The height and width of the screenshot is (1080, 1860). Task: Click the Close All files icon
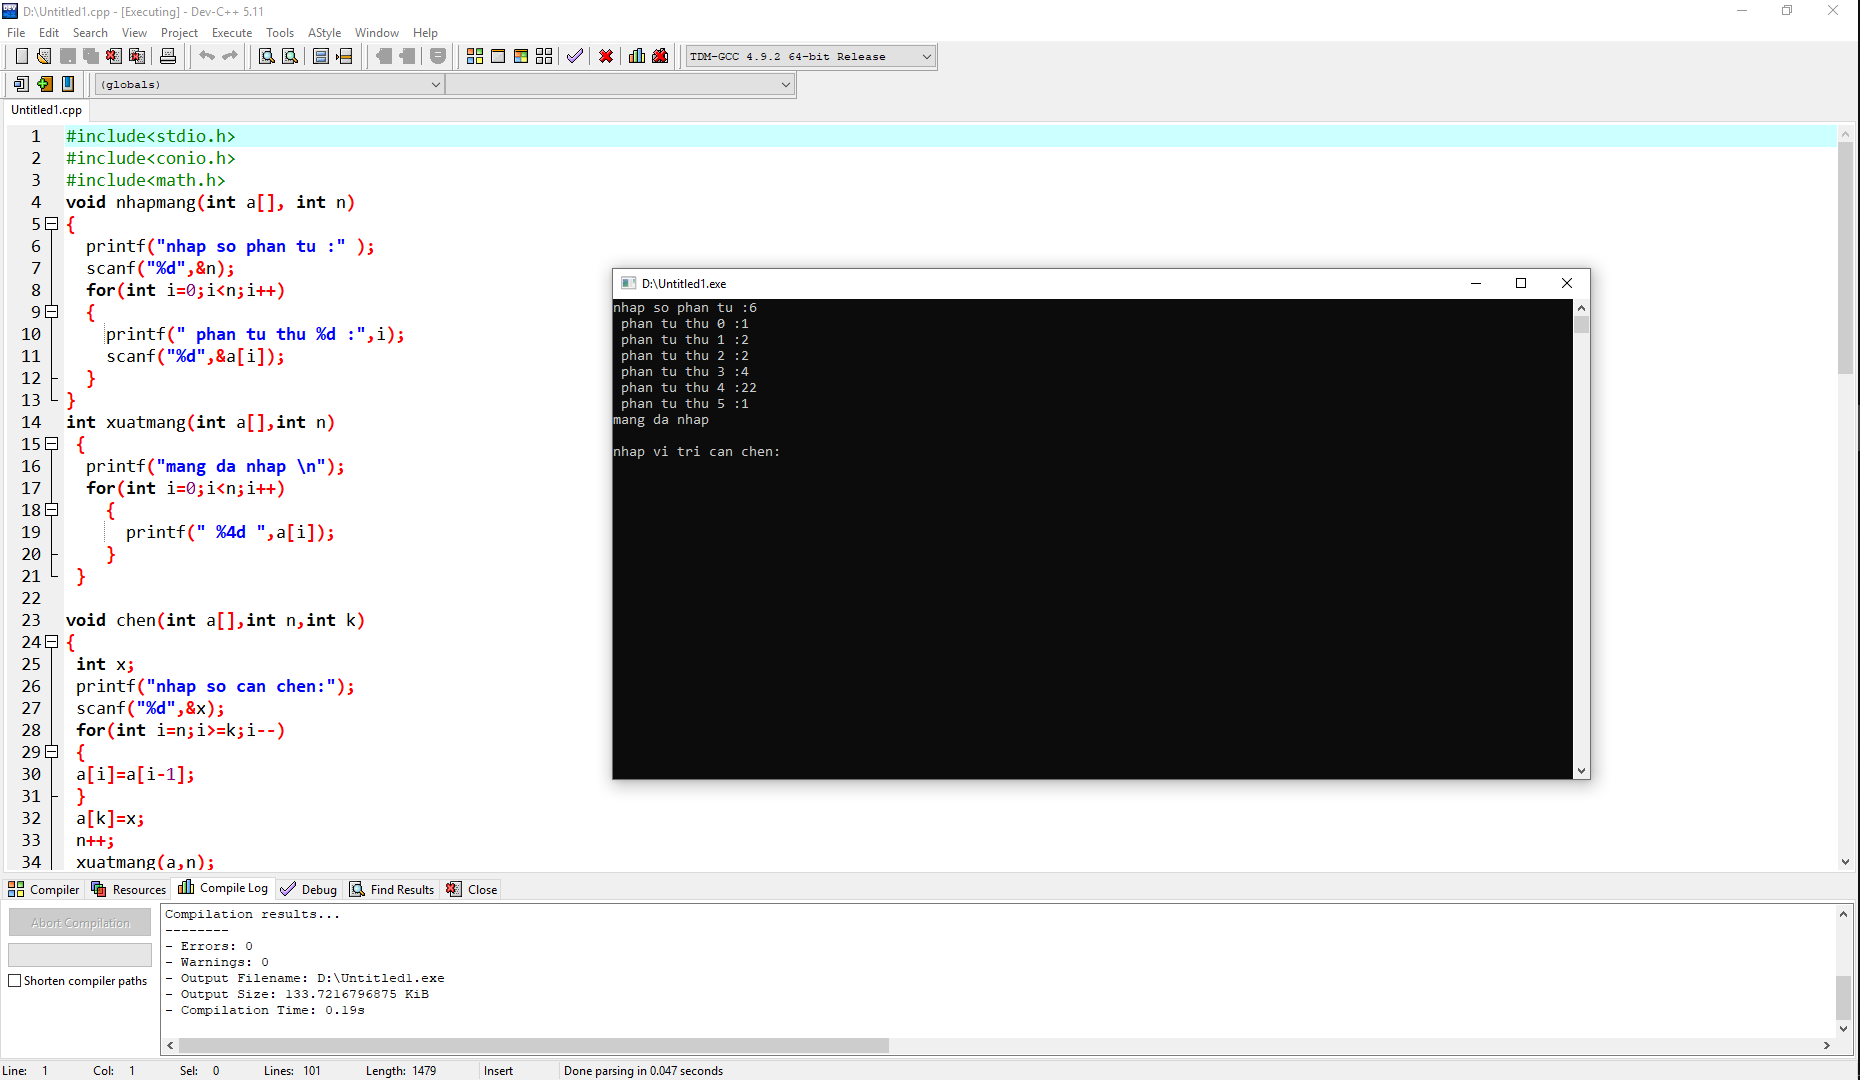point(137,56)
